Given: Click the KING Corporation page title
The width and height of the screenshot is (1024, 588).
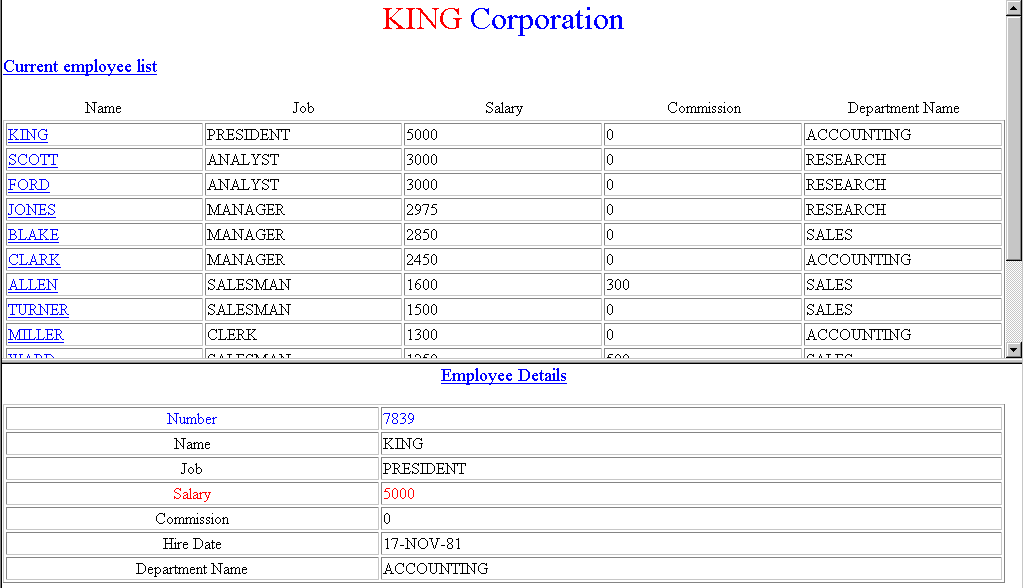Looking at the screenshot, I should [503, 19].
